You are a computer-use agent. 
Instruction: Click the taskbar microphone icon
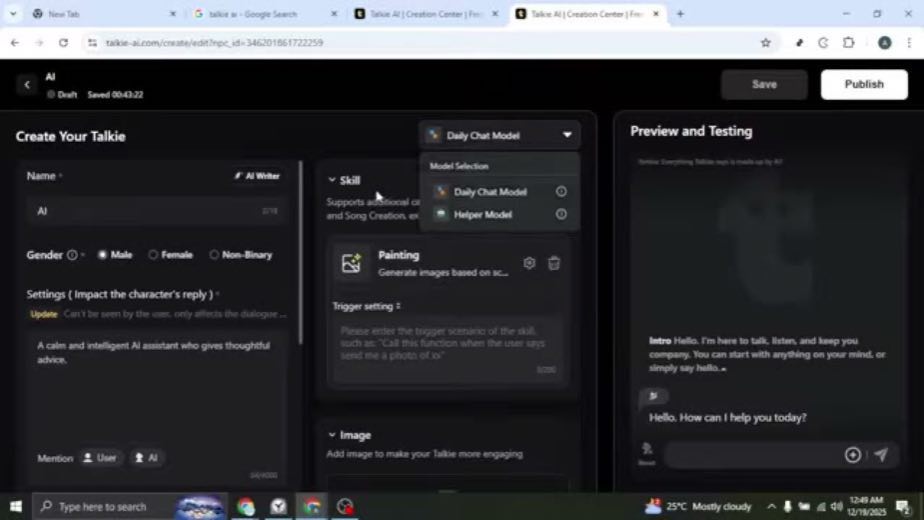(x=787, y=506)
